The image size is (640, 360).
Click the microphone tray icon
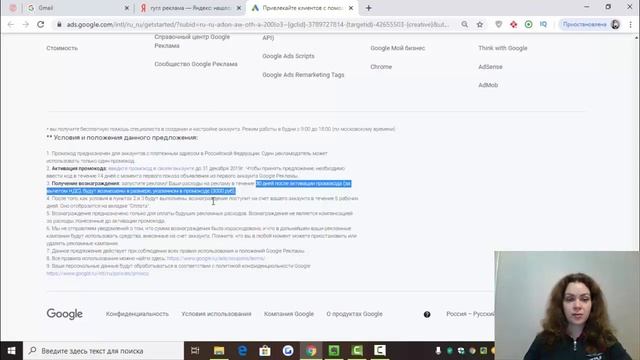pyautogui.click(x=438, y=351)
